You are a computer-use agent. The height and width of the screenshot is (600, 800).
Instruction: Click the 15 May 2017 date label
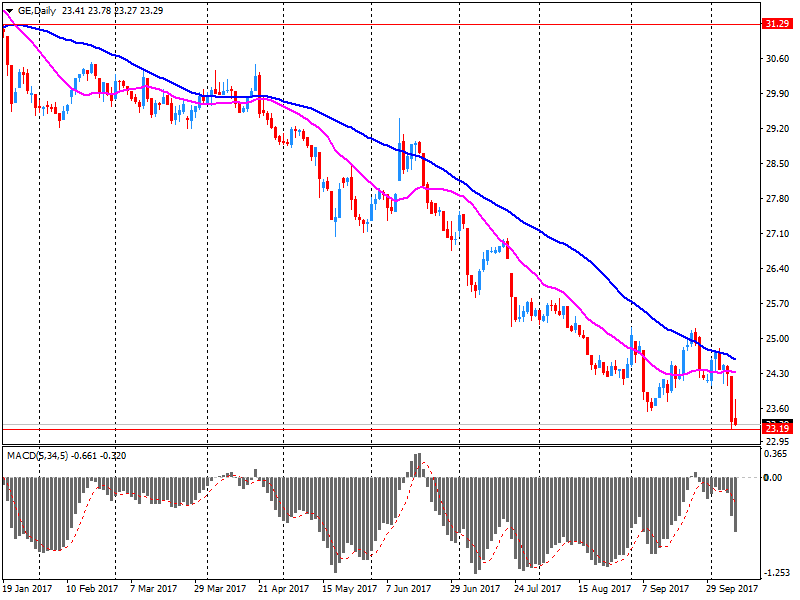click(x=349, y=589)
